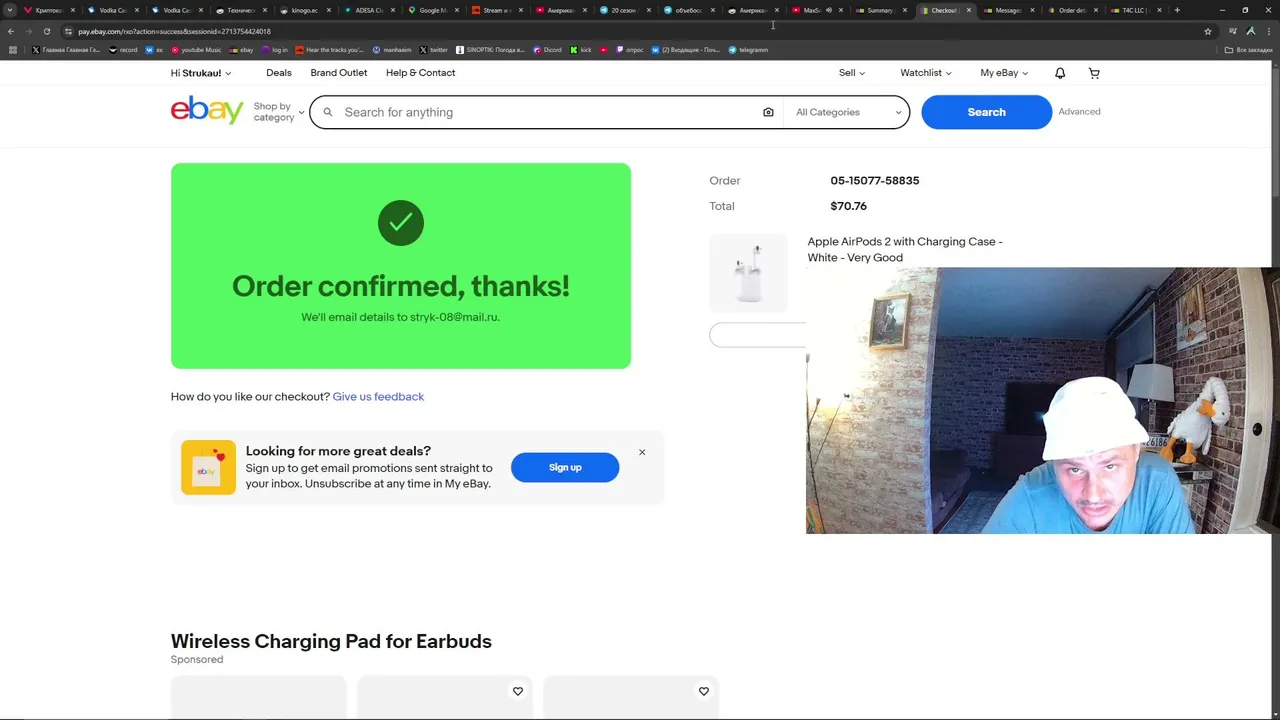Click the Sign up button
1280x720 pixels.
point(565,467)
